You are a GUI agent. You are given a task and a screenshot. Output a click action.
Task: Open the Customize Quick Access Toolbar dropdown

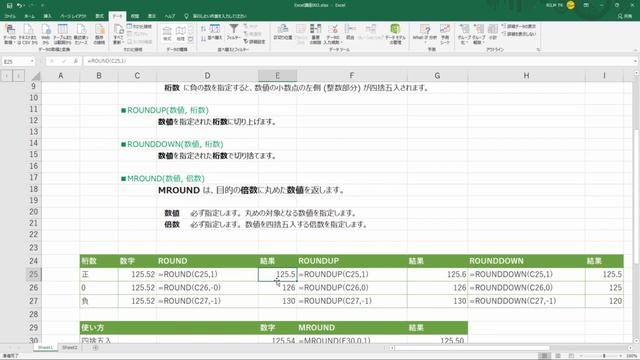coord(42,5)
